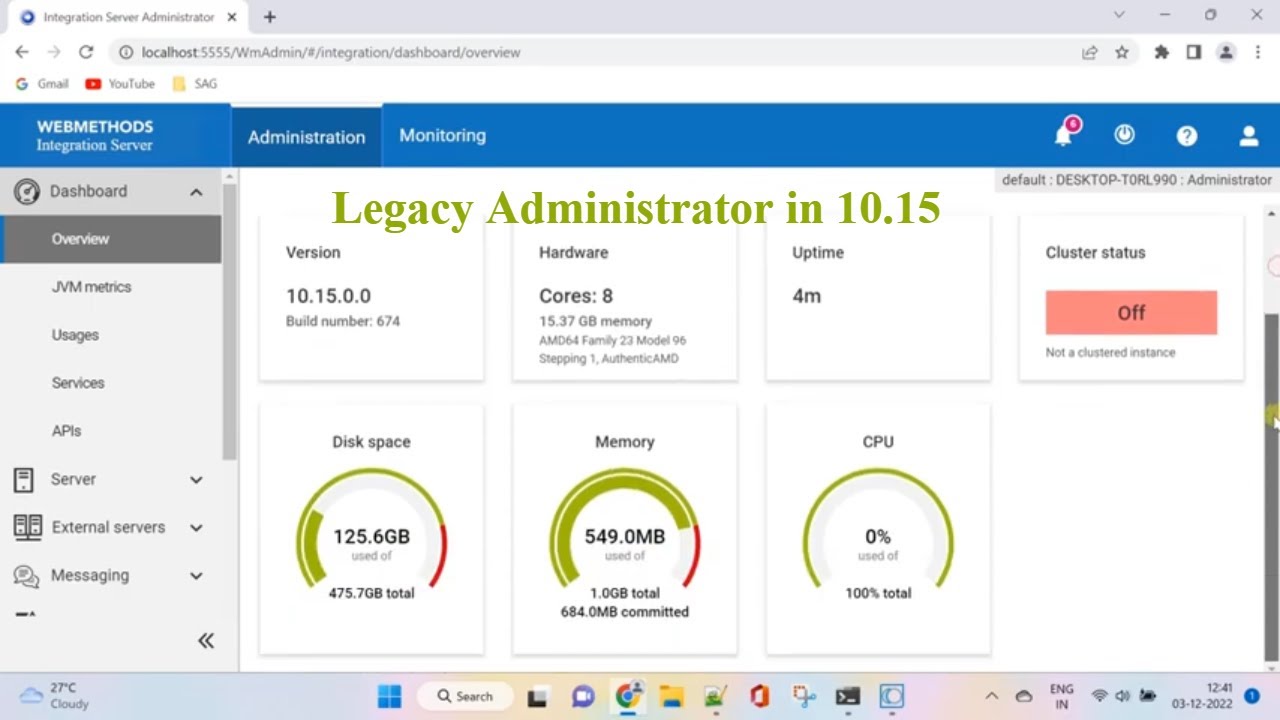Open the browser extensions puzzle icon

click(1161, 52)
